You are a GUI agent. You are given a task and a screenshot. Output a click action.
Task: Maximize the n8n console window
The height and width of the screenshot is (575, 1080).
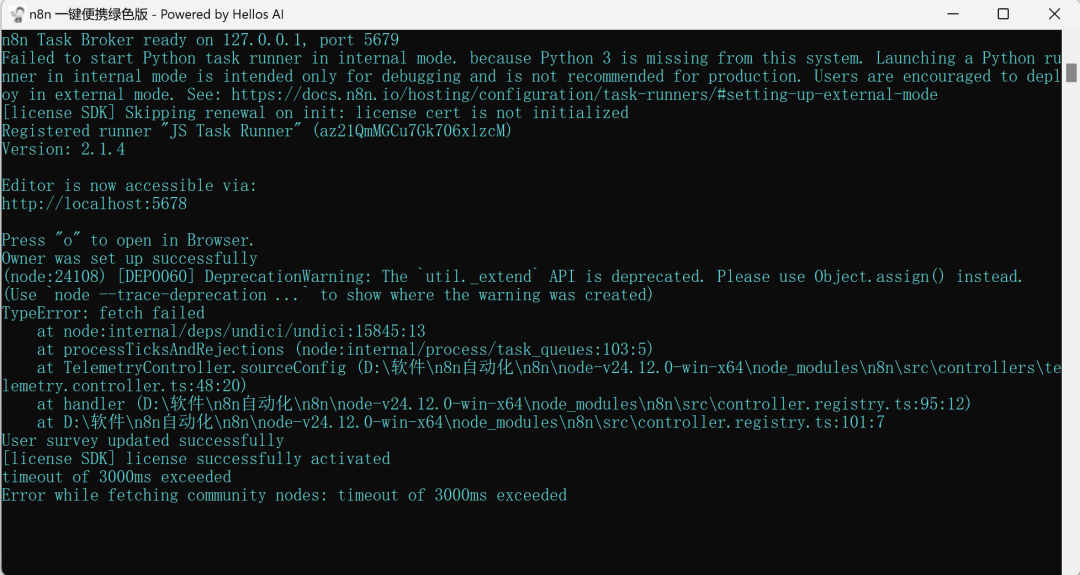1003,14
